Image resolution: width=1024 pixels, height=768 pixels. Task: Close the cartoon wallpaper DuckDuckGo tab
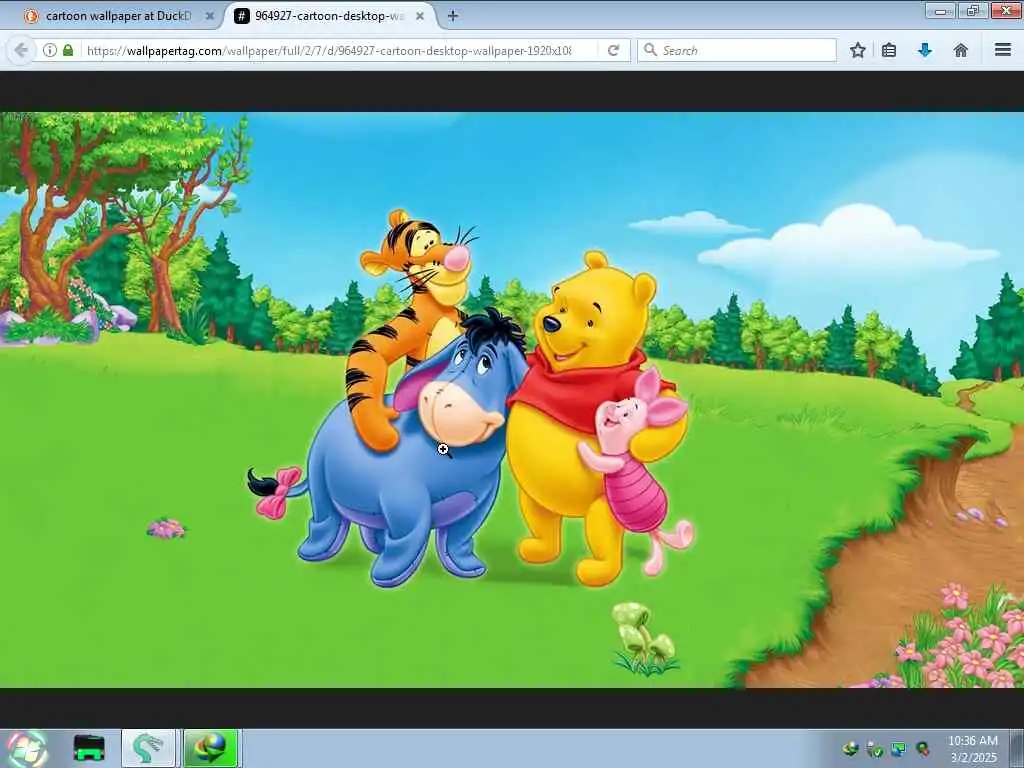[210, 16]
